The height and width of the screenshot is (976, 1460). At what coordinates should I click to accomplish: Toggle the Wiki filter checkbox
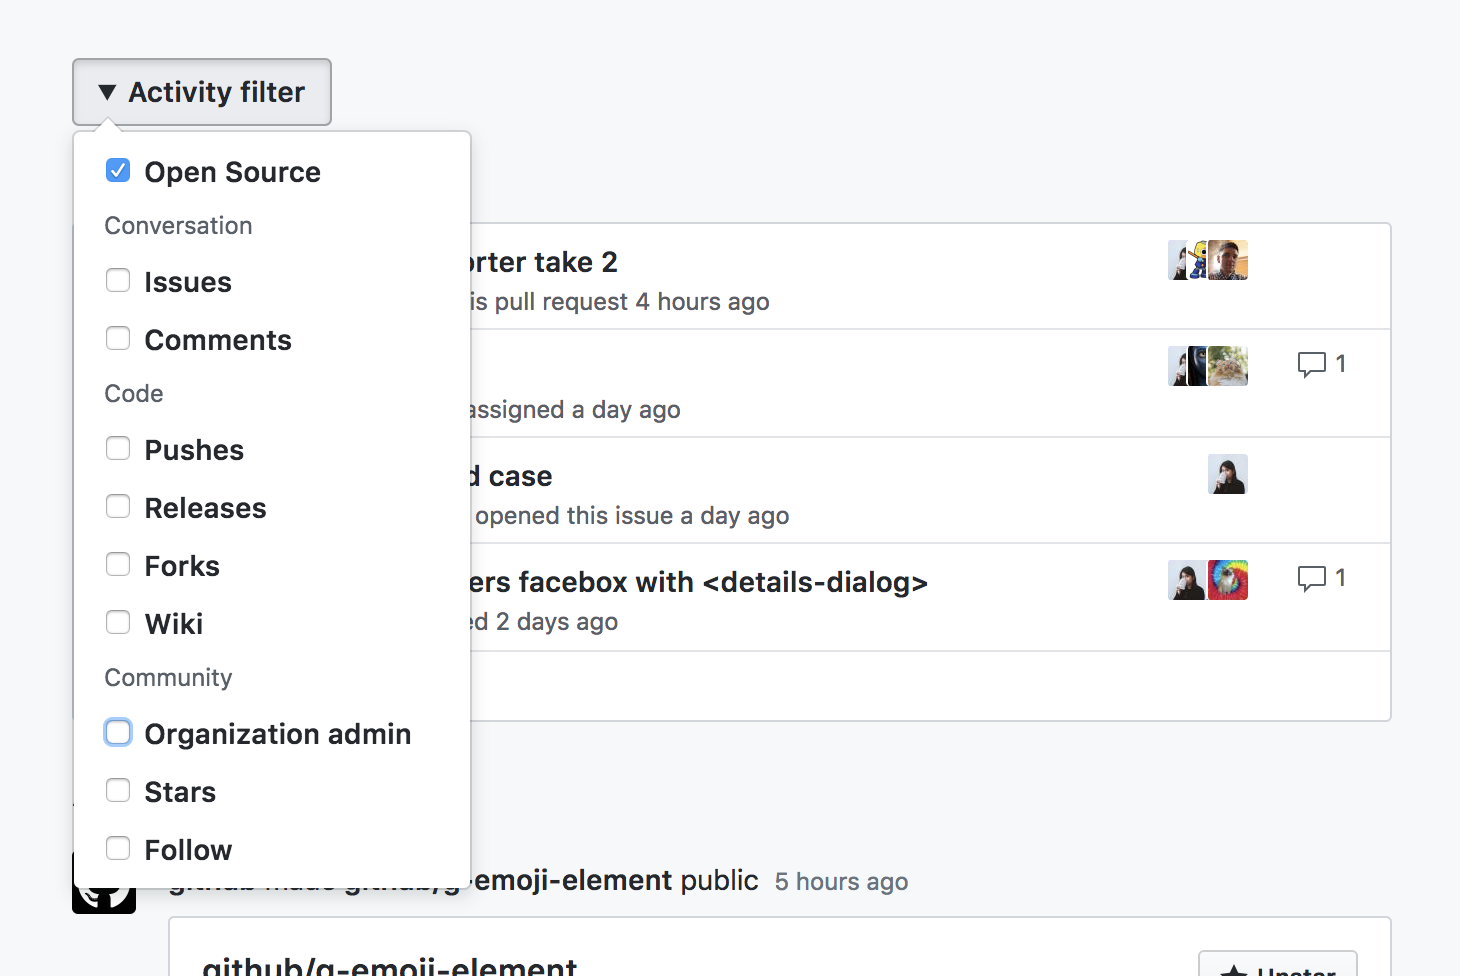click(118, 622)
